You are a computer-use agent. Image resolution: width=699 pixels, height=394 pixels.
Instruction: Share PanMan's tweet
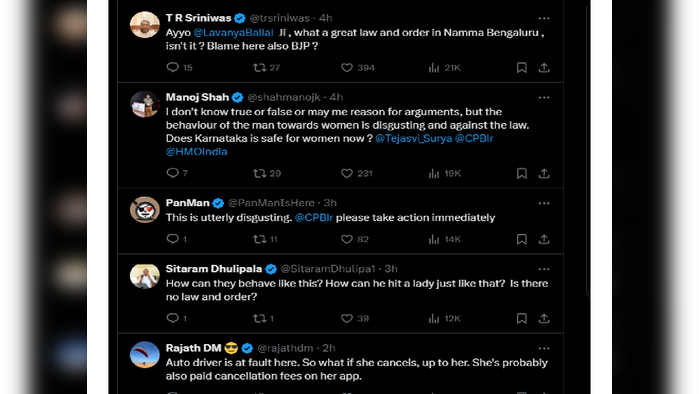pos(544,239)
